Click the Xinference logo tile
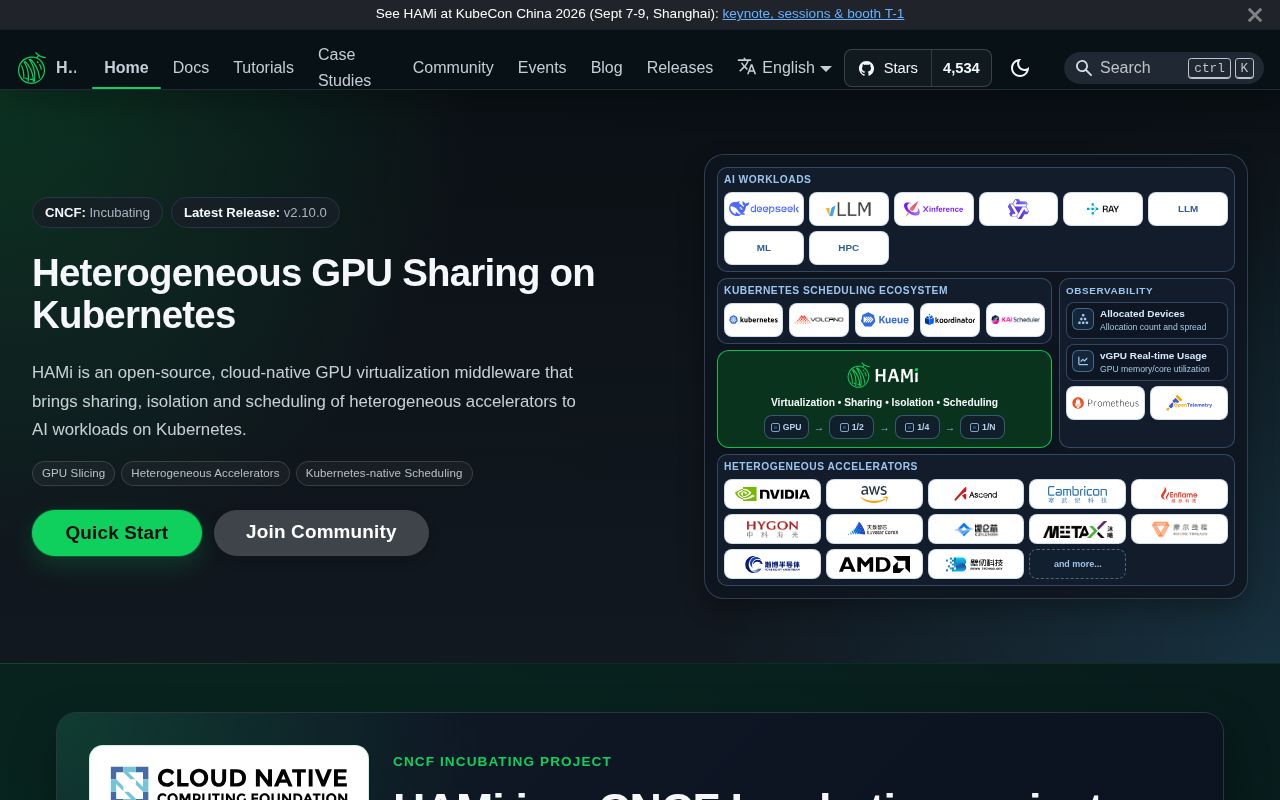1280x800 pixels. click(x=934, y=209)
